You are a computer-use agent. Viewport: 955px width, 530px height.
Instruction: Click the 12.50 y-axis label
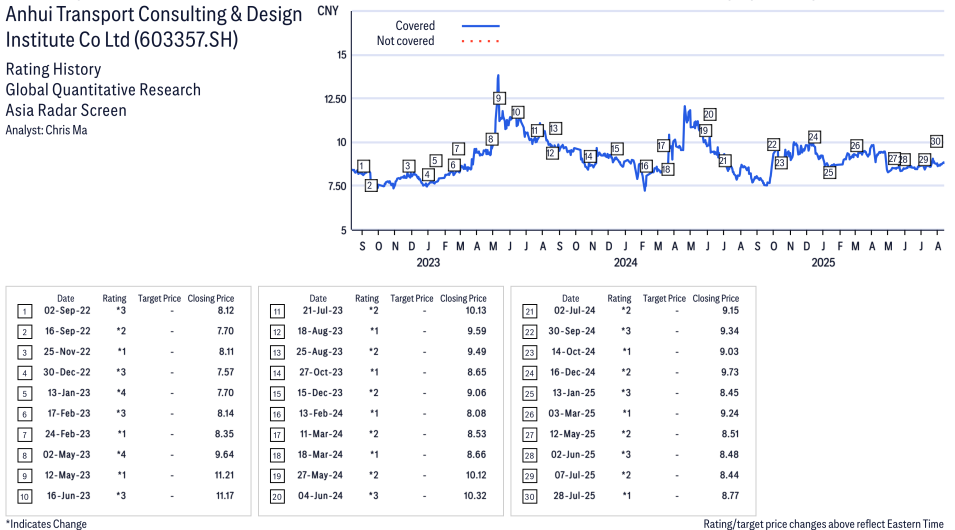click(335, 99)
